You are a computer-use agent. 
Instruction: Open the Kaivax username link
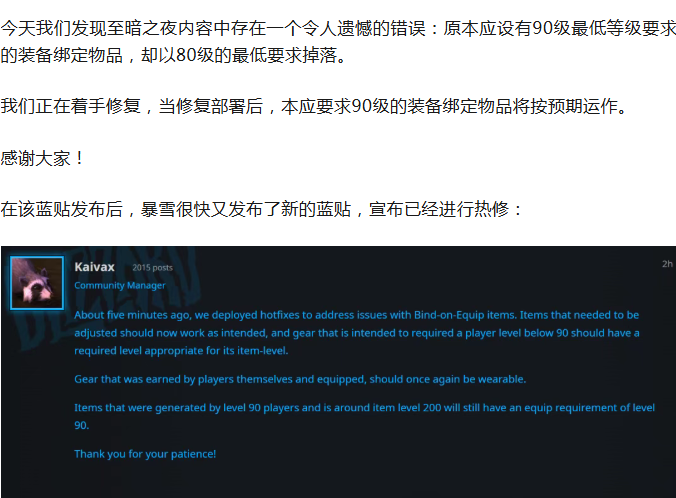96,267
